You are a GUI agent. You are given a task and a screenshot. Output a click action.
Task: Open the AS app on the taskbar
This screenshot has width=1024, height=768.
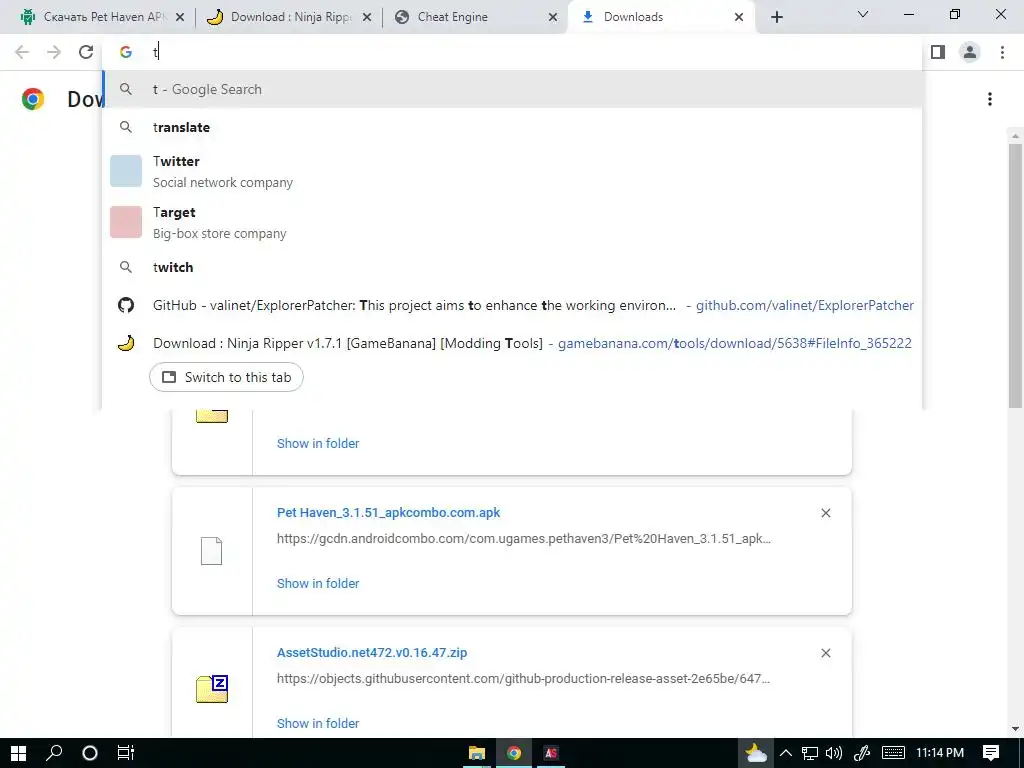pyautogui.click(x=551, y=753)
